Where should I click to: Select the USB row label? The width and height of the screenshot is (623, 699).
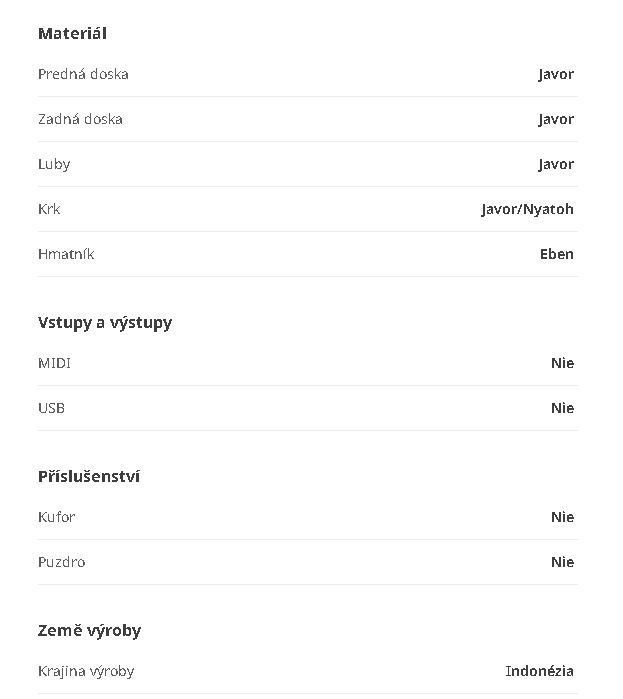[51, 408]
